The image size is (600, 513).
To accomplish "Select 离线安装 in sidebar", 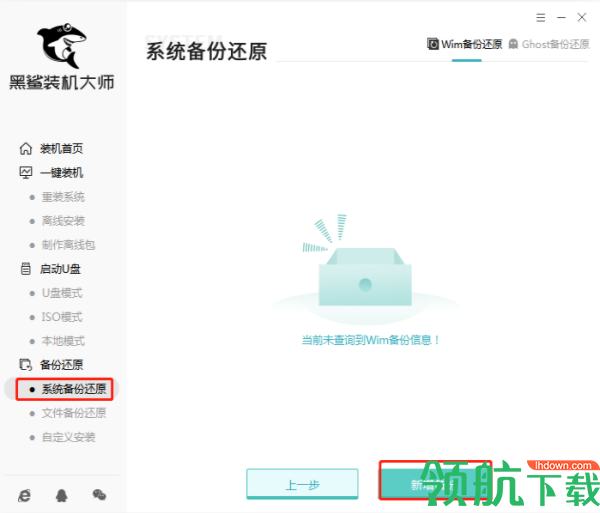I will (x=63, y=221).
